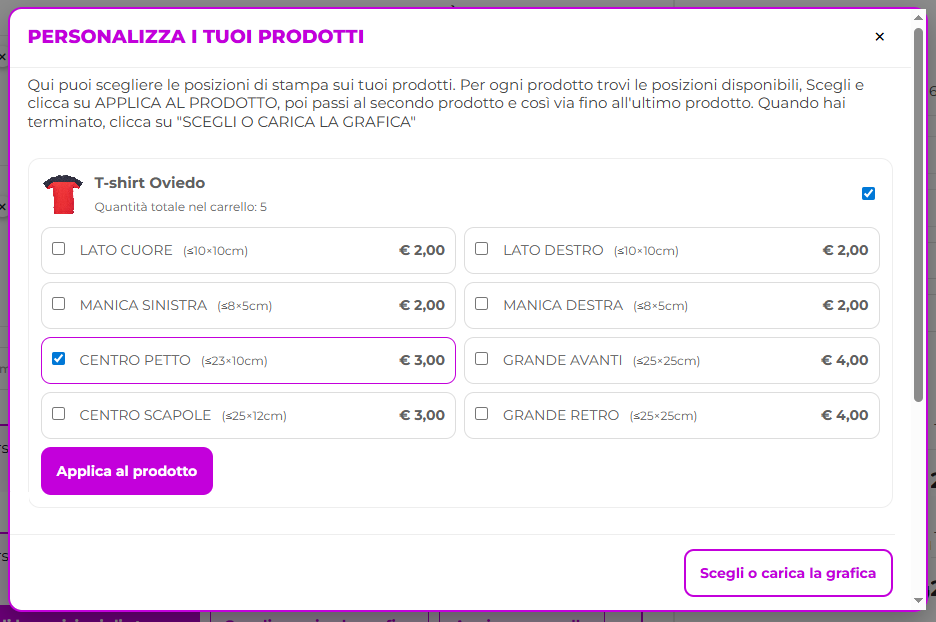Check the LATO DESTRO print position

tap(482, 249)
